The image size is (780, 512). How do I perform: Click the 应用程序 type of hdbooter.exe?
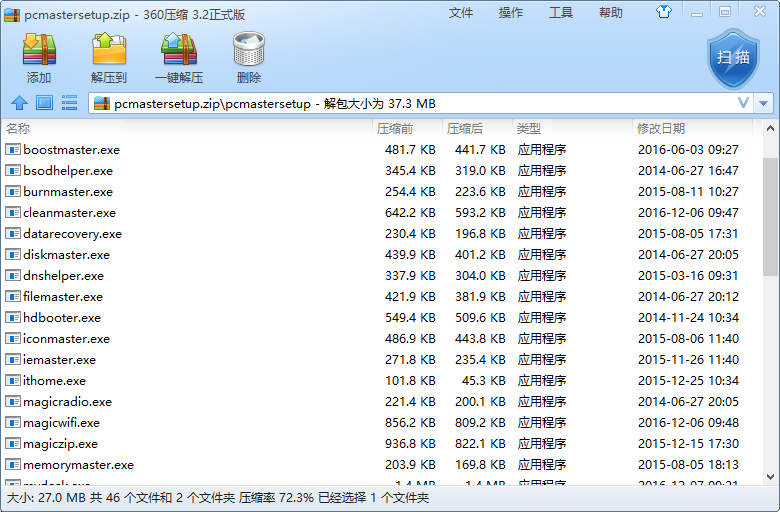point(542,317)
